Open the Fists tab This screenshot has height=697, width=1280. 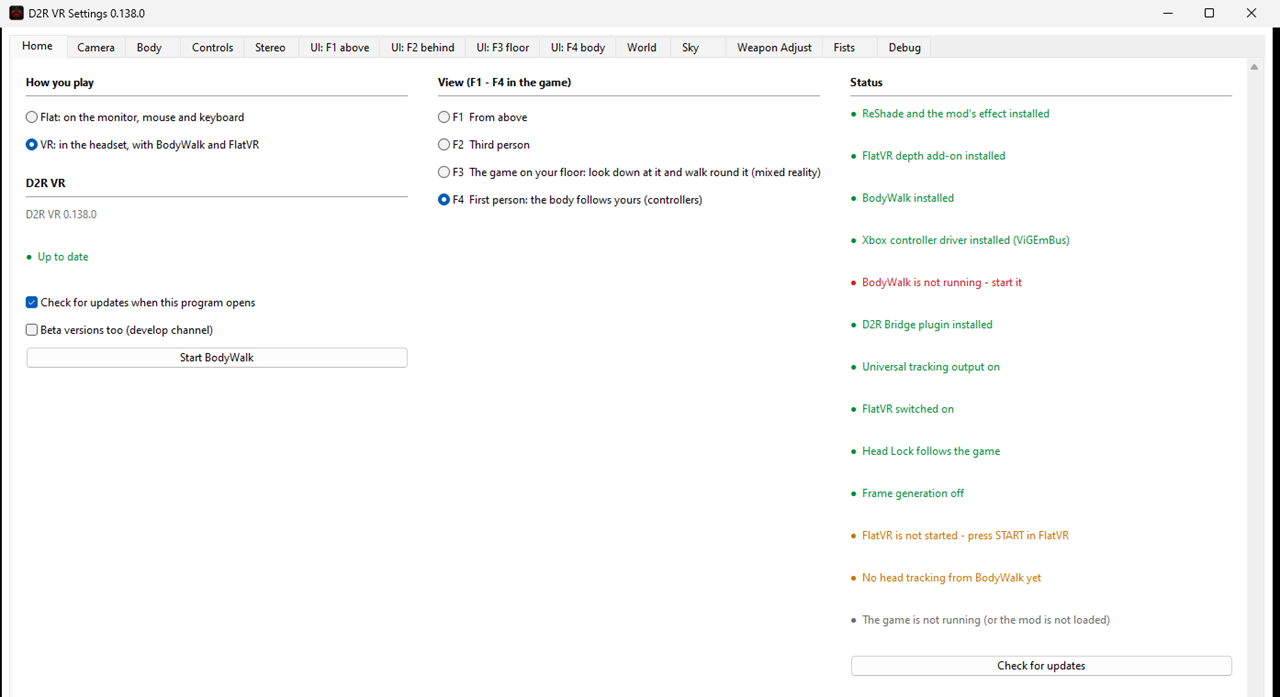click(844, 47)
